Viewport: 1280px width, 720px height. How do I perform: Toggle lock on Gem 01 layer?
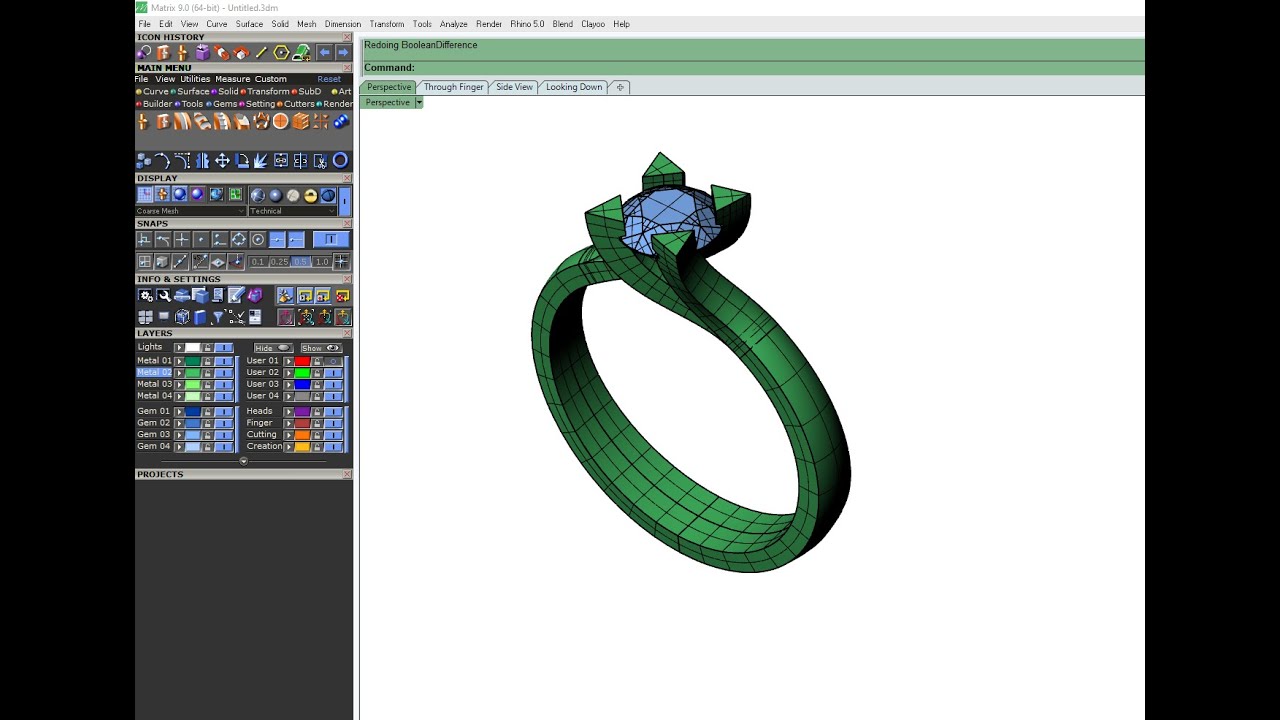point(207,411)
